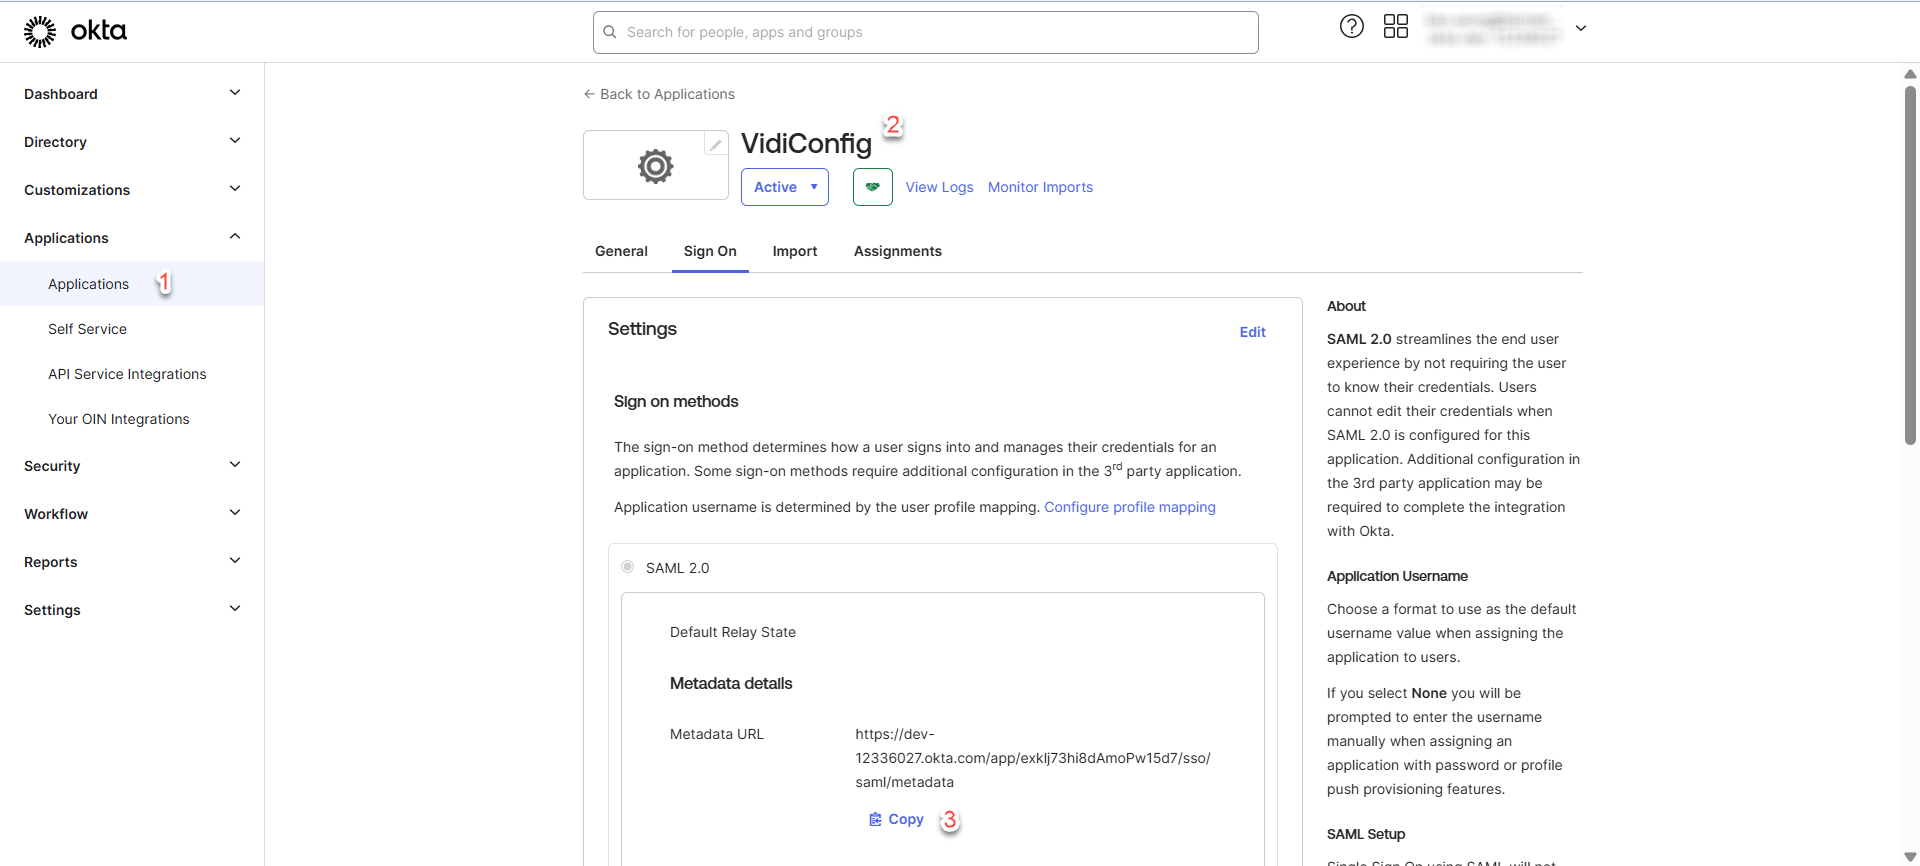Open the Configure profile mapping link

tap(1129, 507)
